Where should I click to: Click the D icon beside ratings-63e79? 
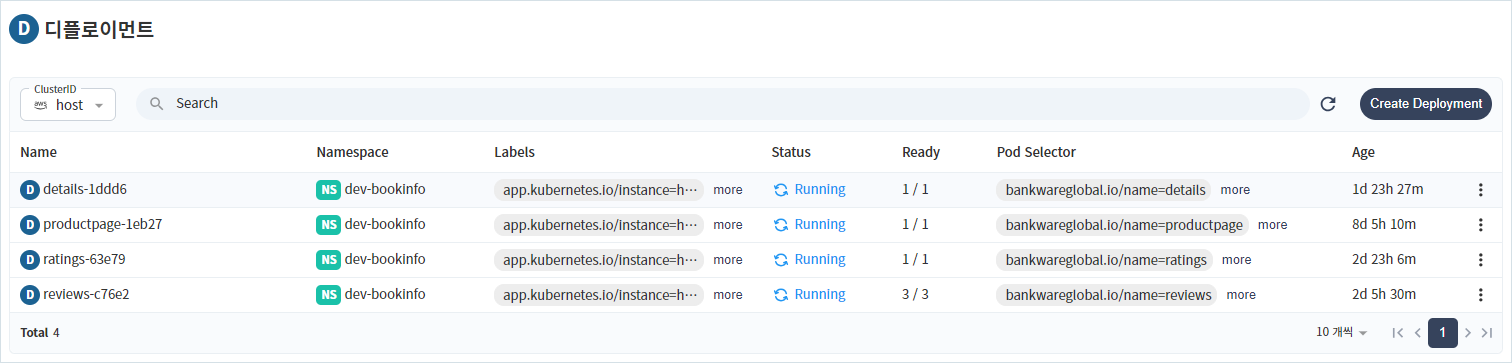pos(30,259)
